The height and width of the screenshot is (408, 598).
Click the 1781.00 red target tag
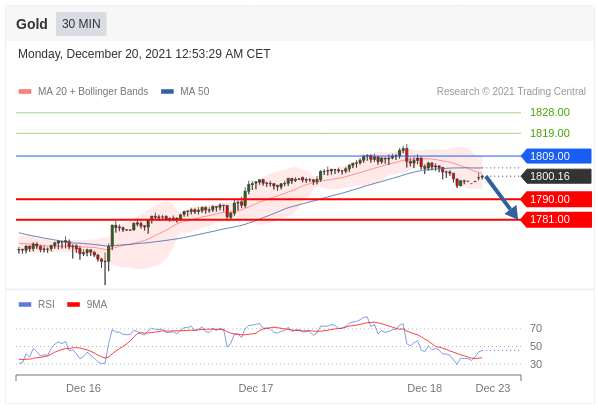pos(556,219)
